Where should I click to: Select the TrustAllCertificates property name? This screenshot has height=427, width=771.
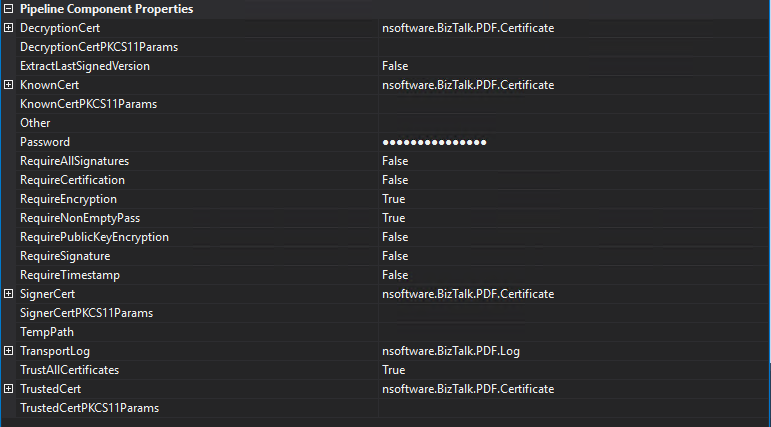69,370
